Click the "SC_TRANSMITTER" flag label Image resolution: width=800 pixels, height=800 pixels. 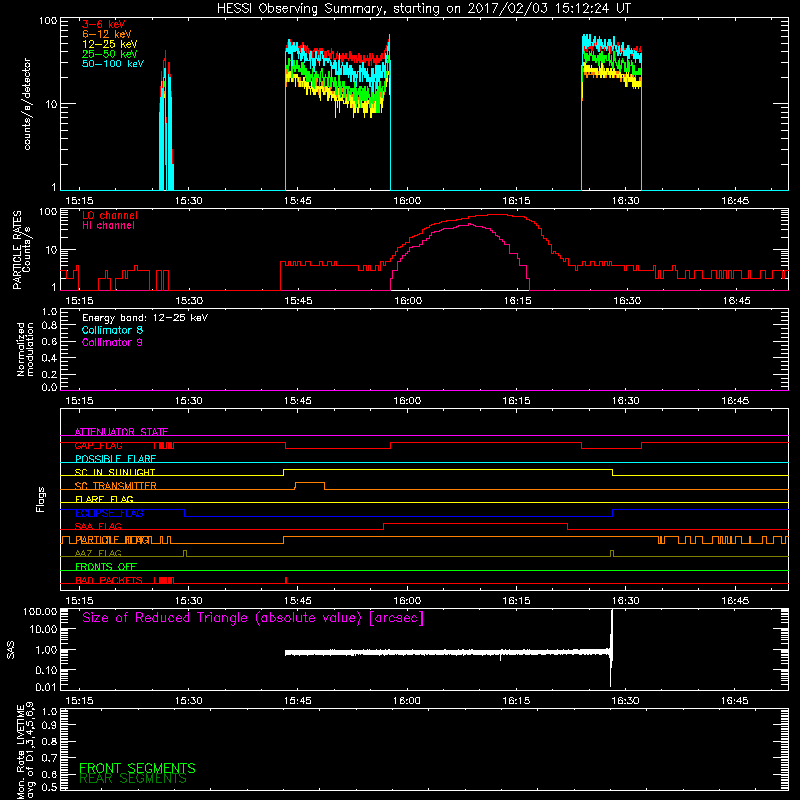[x=115, y=486]
